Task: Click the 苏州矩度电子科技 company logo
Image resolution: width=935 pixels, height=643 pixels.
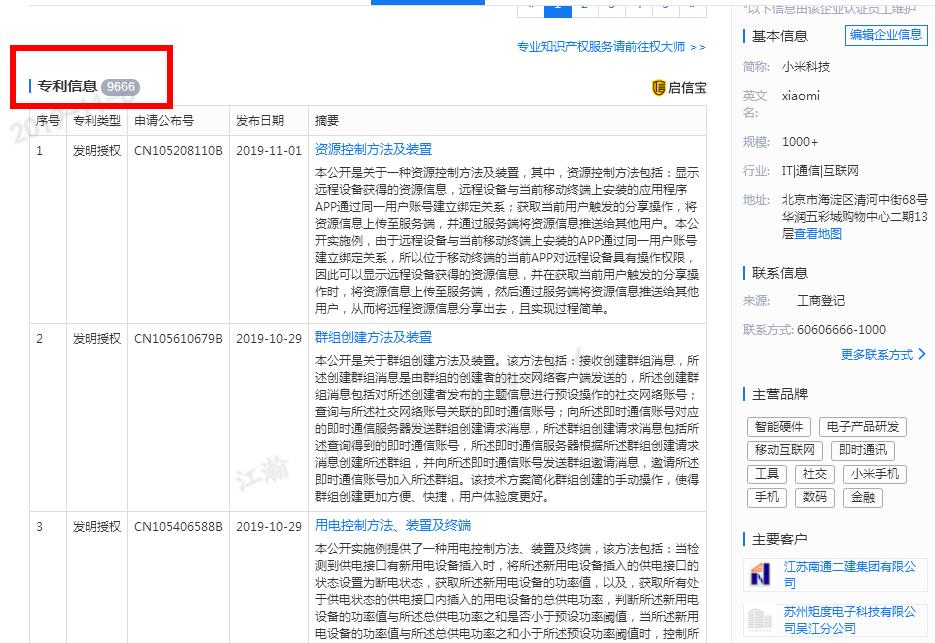Action: (760, 618)
